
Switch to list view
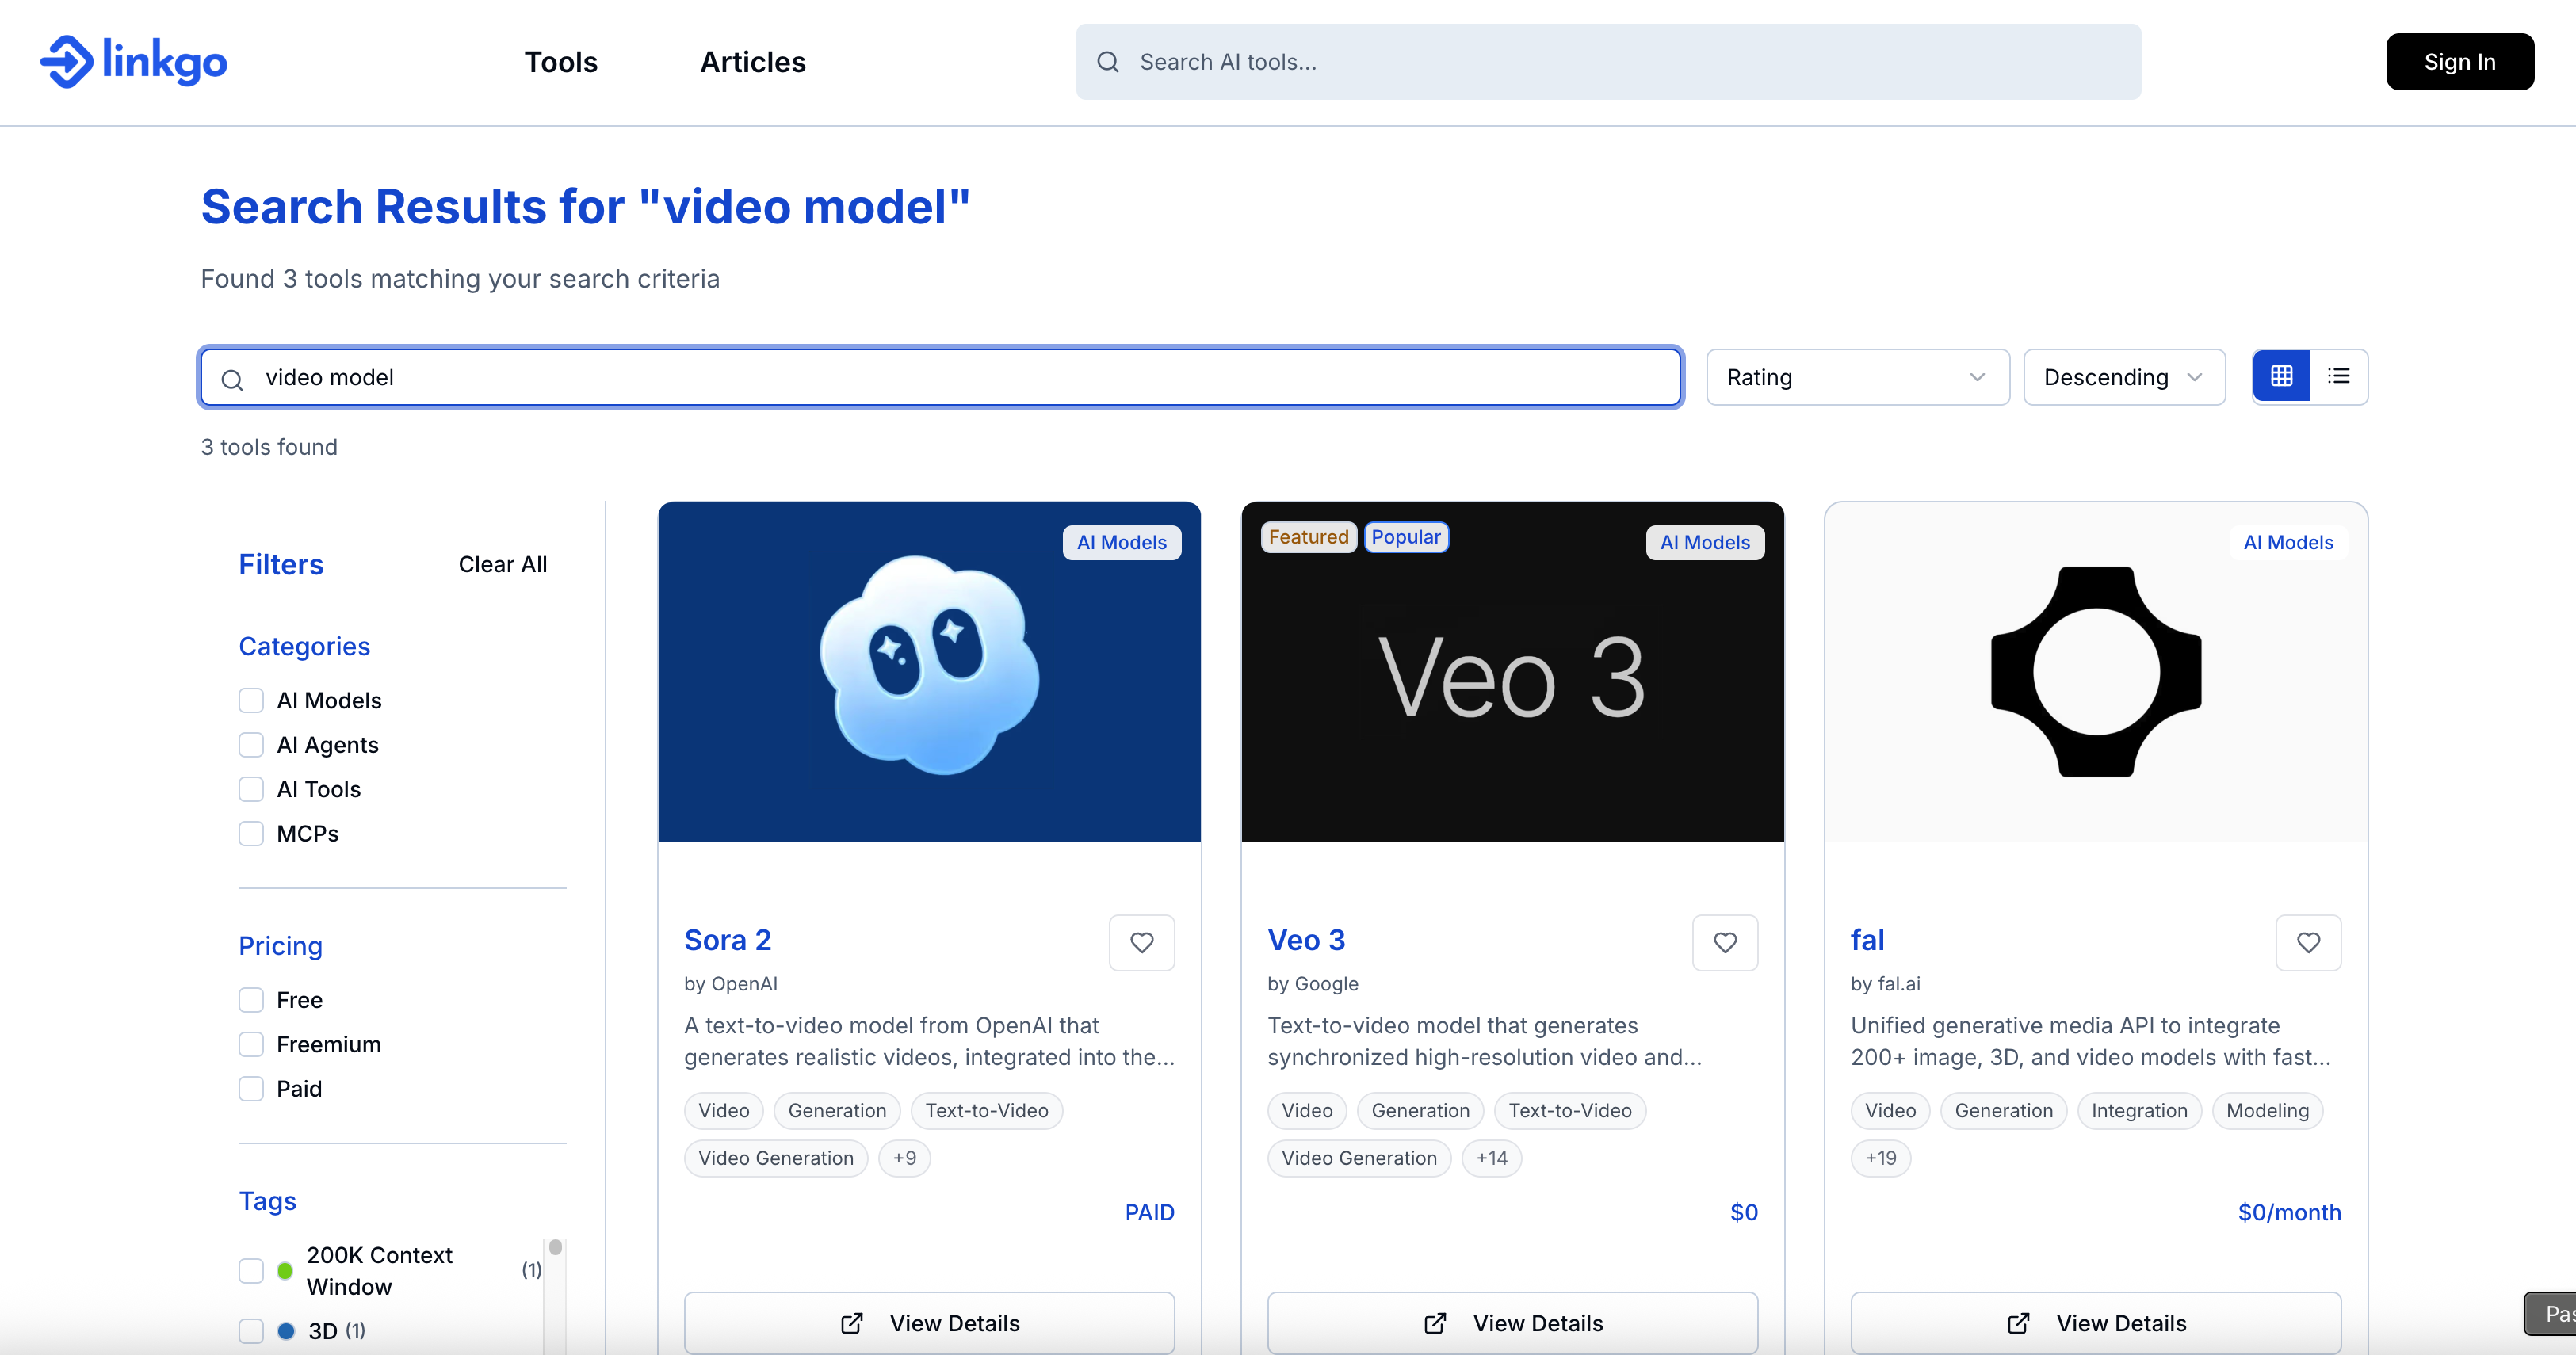pyautogui.click(x=2338, y=376)
